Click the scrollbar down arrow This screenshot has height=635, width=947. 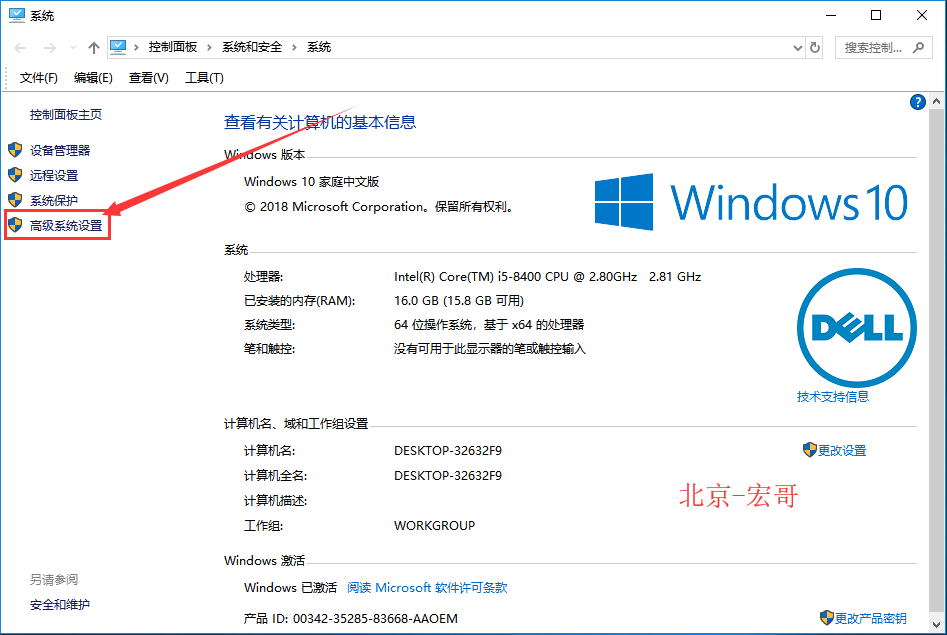[x=936, y=624]
